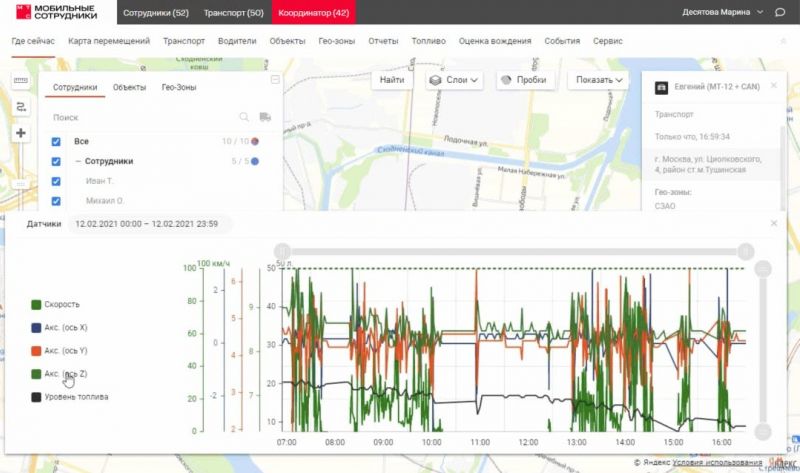Zoom in the map with plus button
The width and height of the screenshot is (800, 473).
[x=21, y=133]
